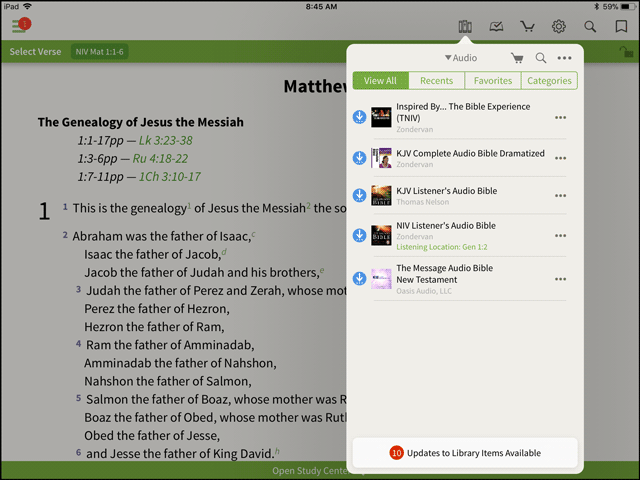Tap the Wi-Fi indicator in status bar
This screenshot has height=480, width=640.
[x=27, y=7]
